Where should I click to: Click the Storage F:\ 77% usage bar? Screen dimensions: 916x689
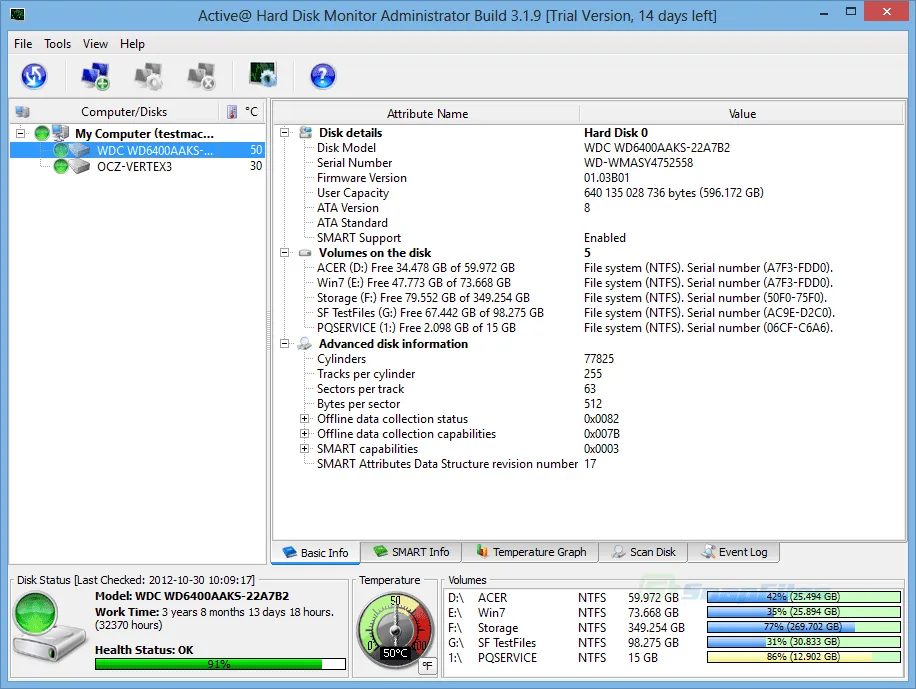(x=803, y=626)
